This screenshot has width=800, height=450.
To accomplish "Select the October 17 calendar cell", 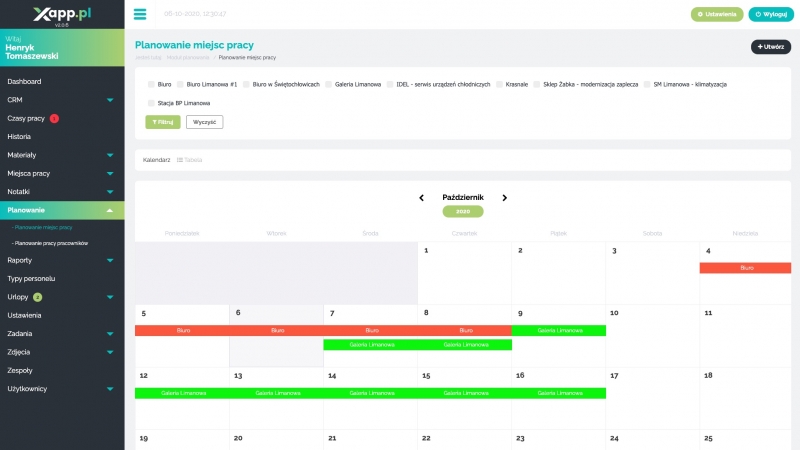I will coord(653,398).
